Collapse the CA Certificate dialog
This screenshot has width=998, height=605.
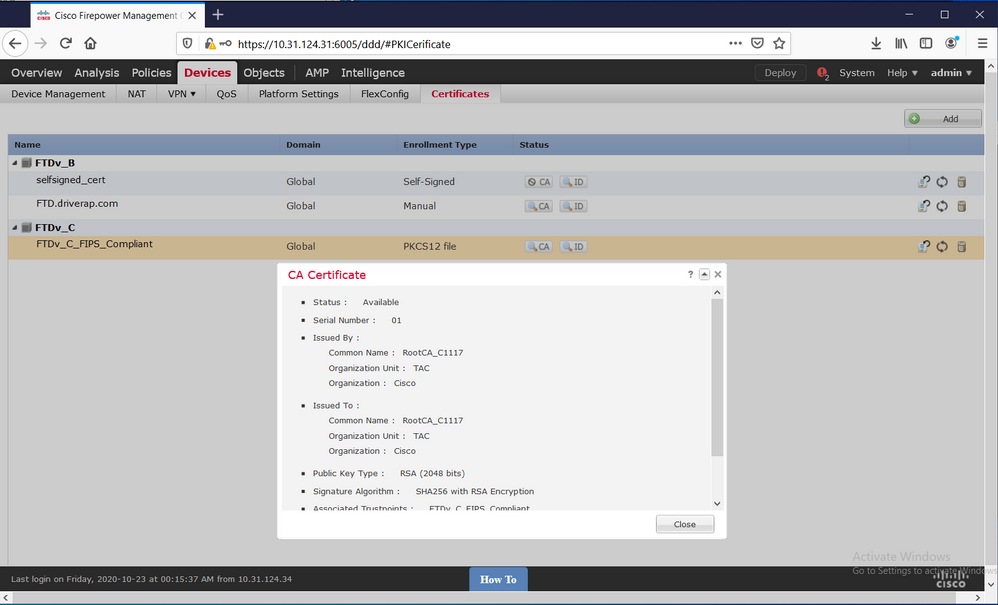tap(704, 274)
